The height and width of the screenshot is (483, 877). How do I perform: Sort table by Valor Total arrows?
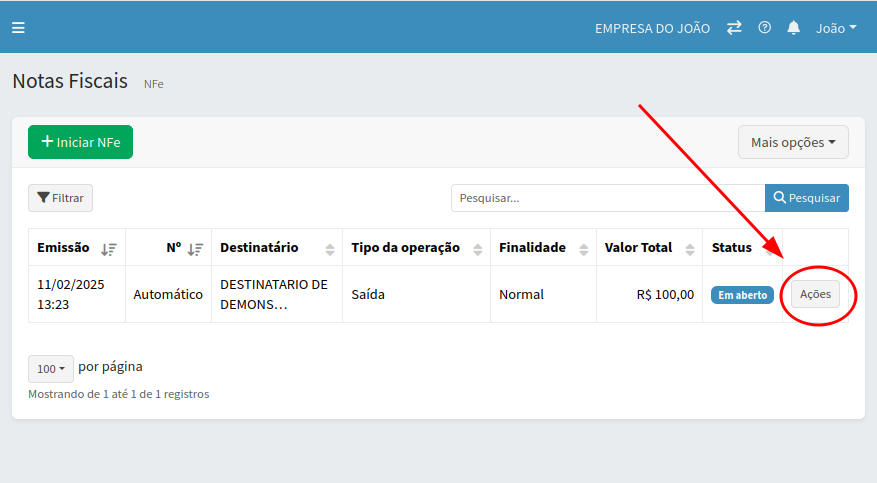click(689, 249)
